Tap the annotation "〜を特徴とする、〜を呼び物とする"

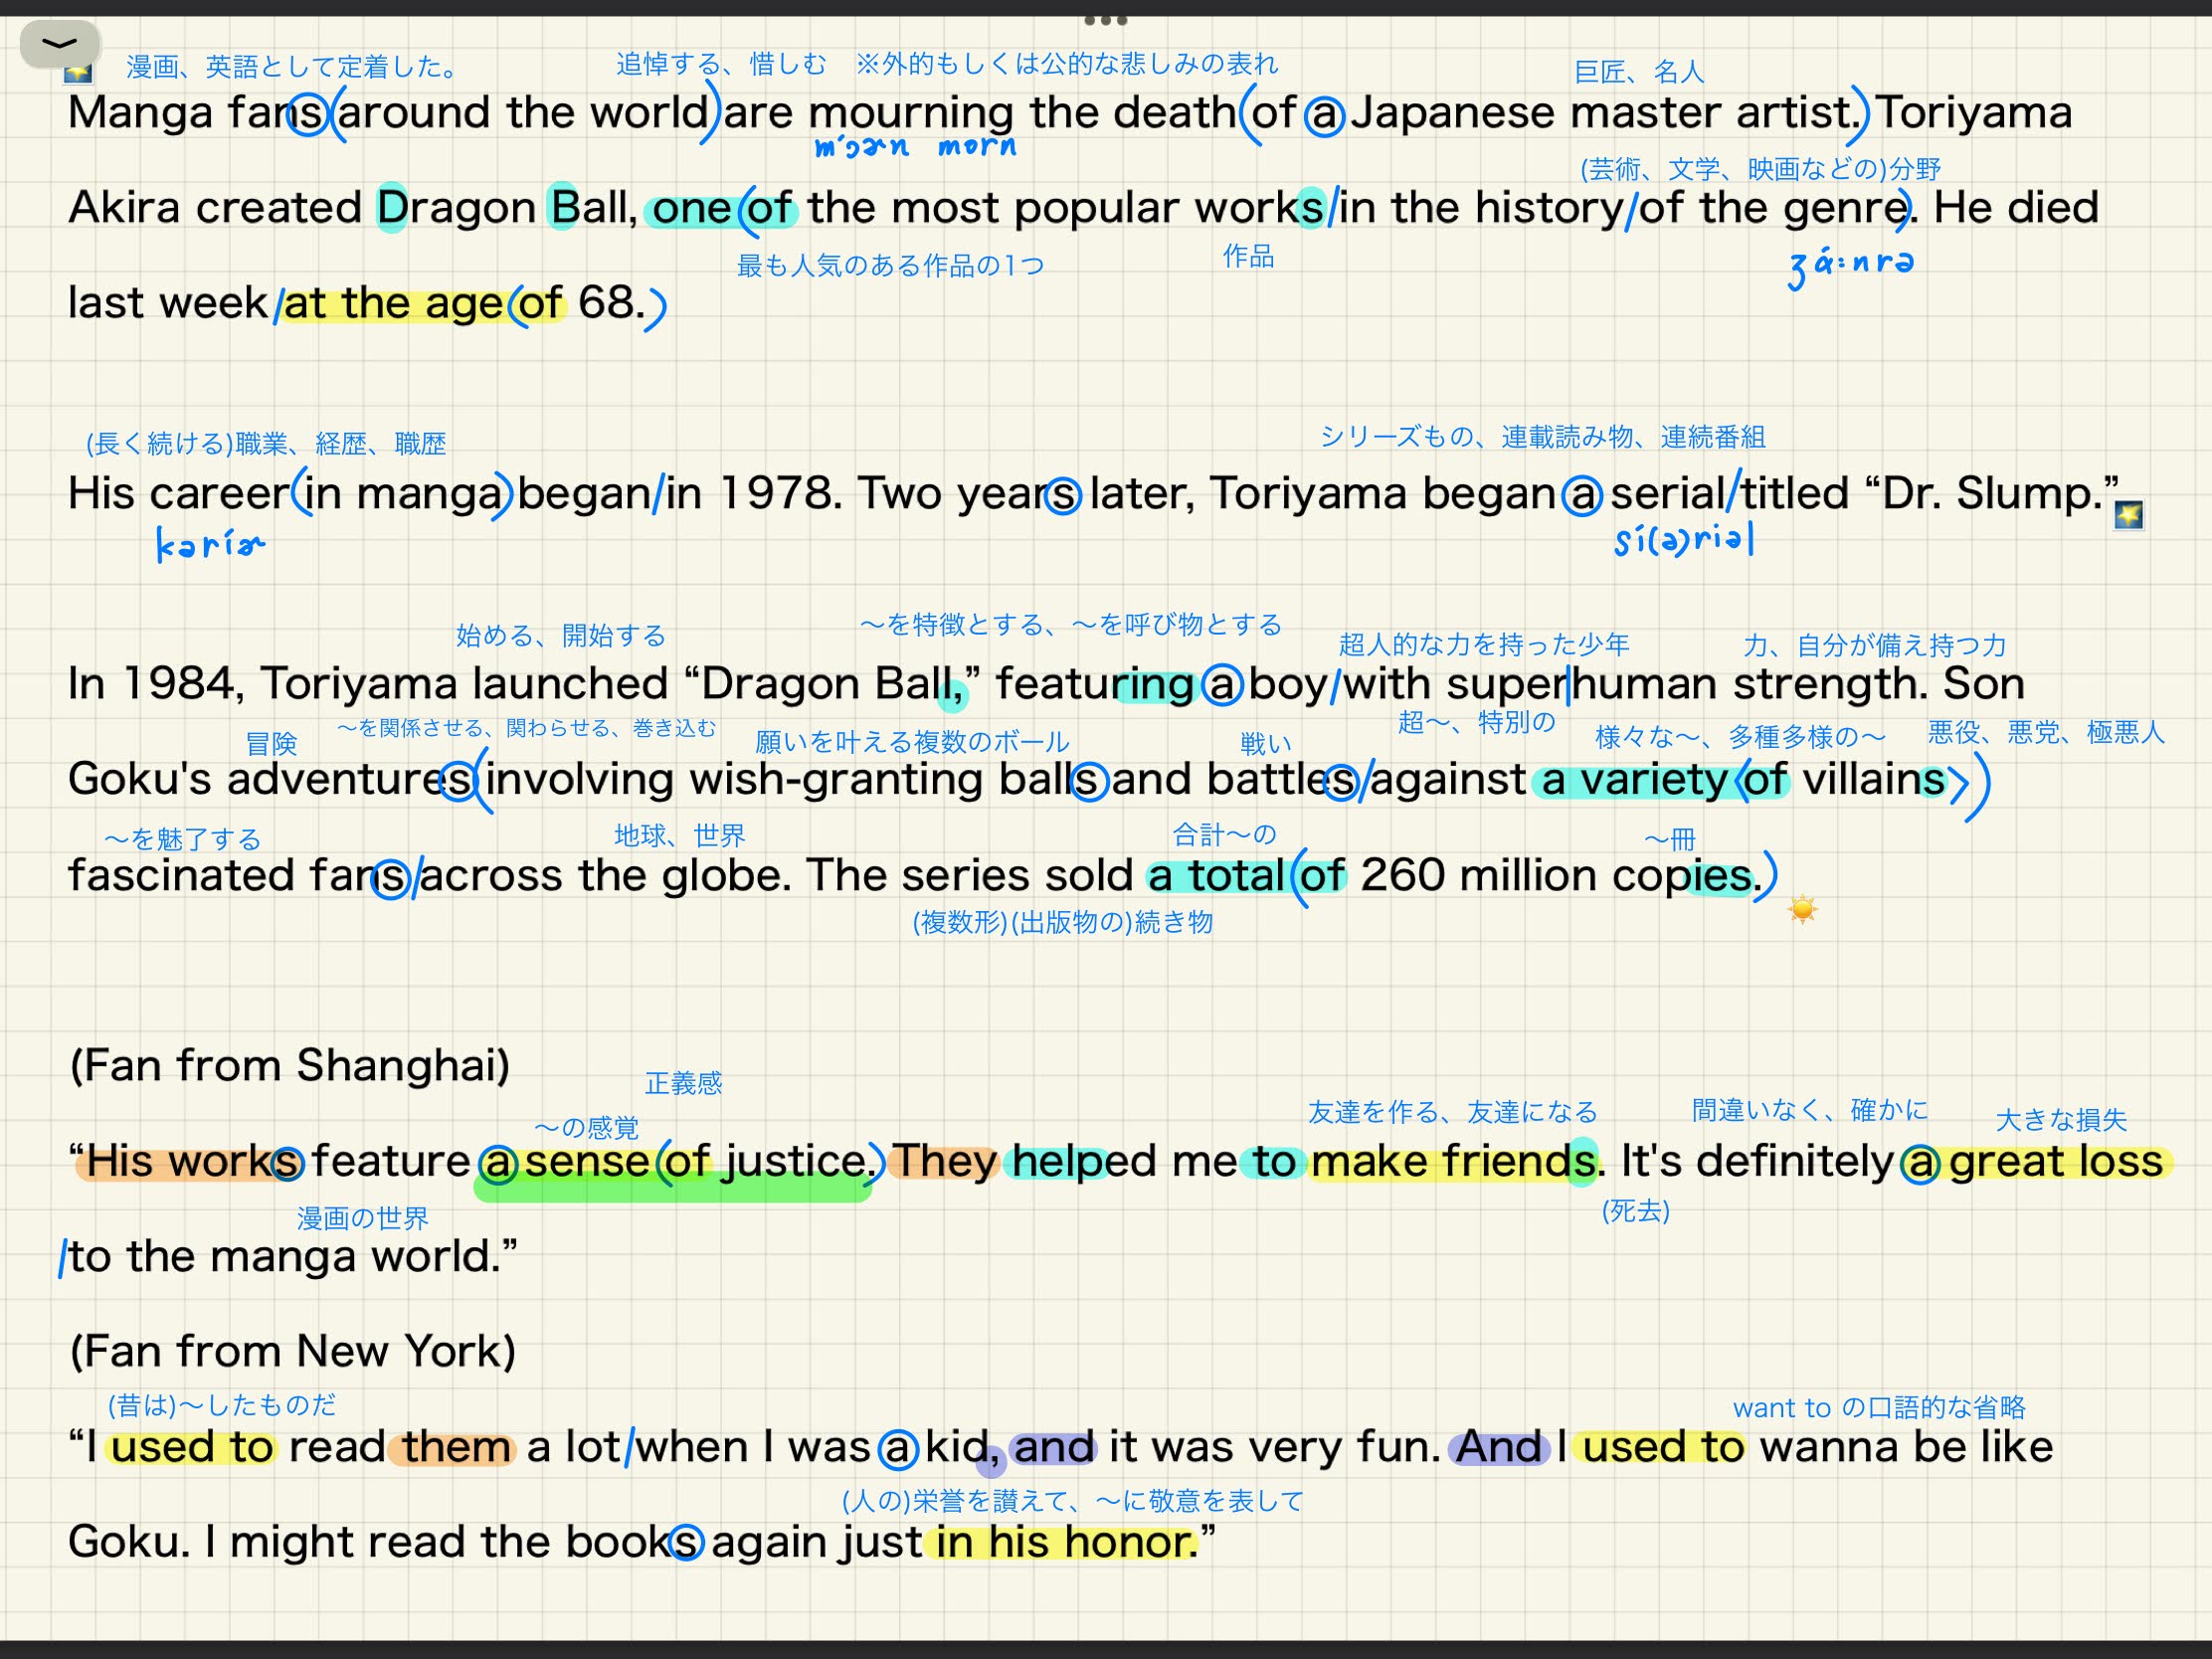[1070, 625]
